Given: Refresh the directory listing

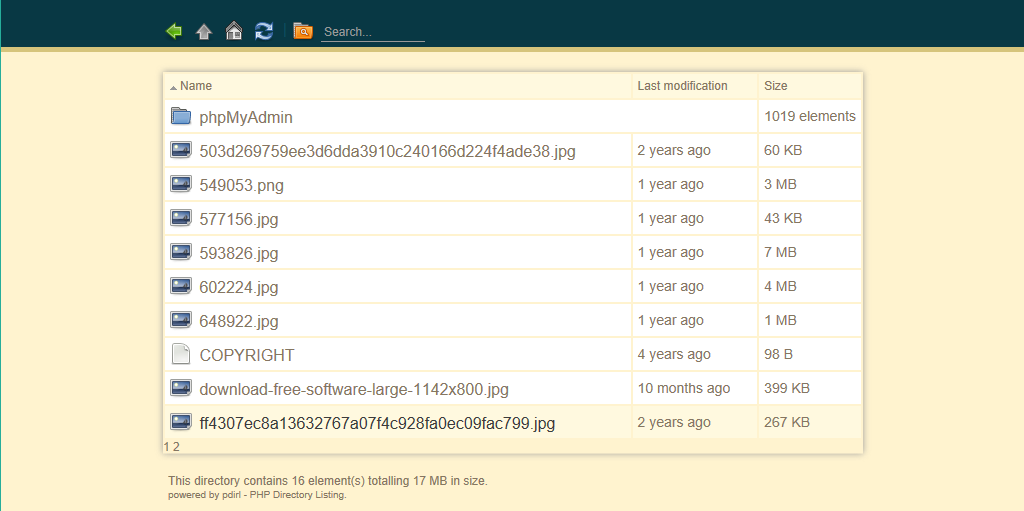Looking at the screenshot, I should [264, 31].
